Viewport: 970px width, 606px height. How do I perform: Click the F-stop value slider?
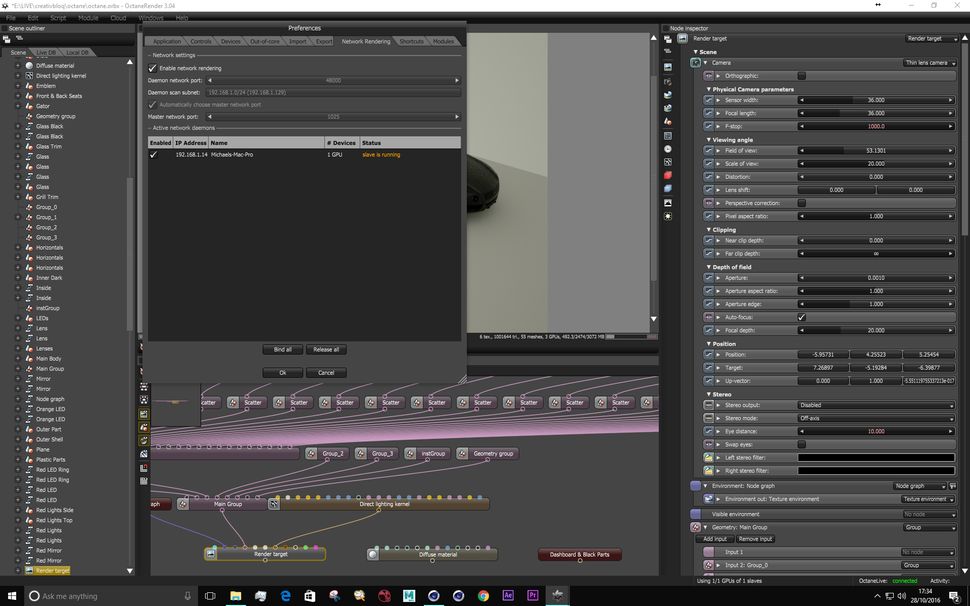click(x=875, y=125)
